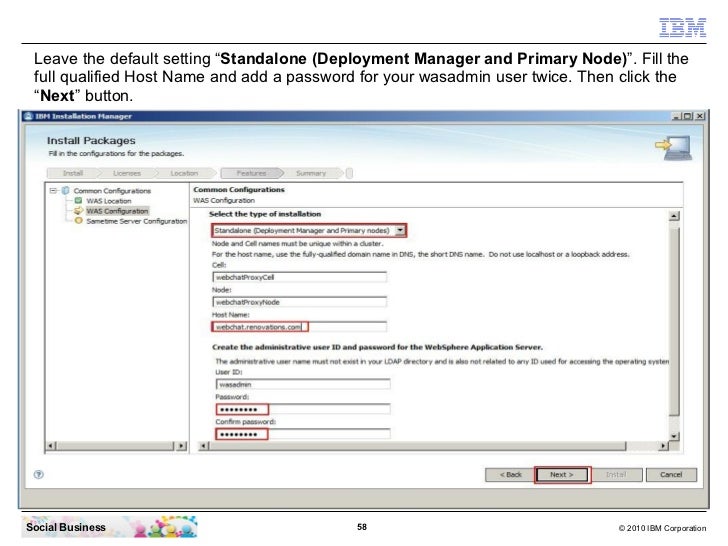
Task: Open the installation type dropdown arrow
Action: [400, 230]
